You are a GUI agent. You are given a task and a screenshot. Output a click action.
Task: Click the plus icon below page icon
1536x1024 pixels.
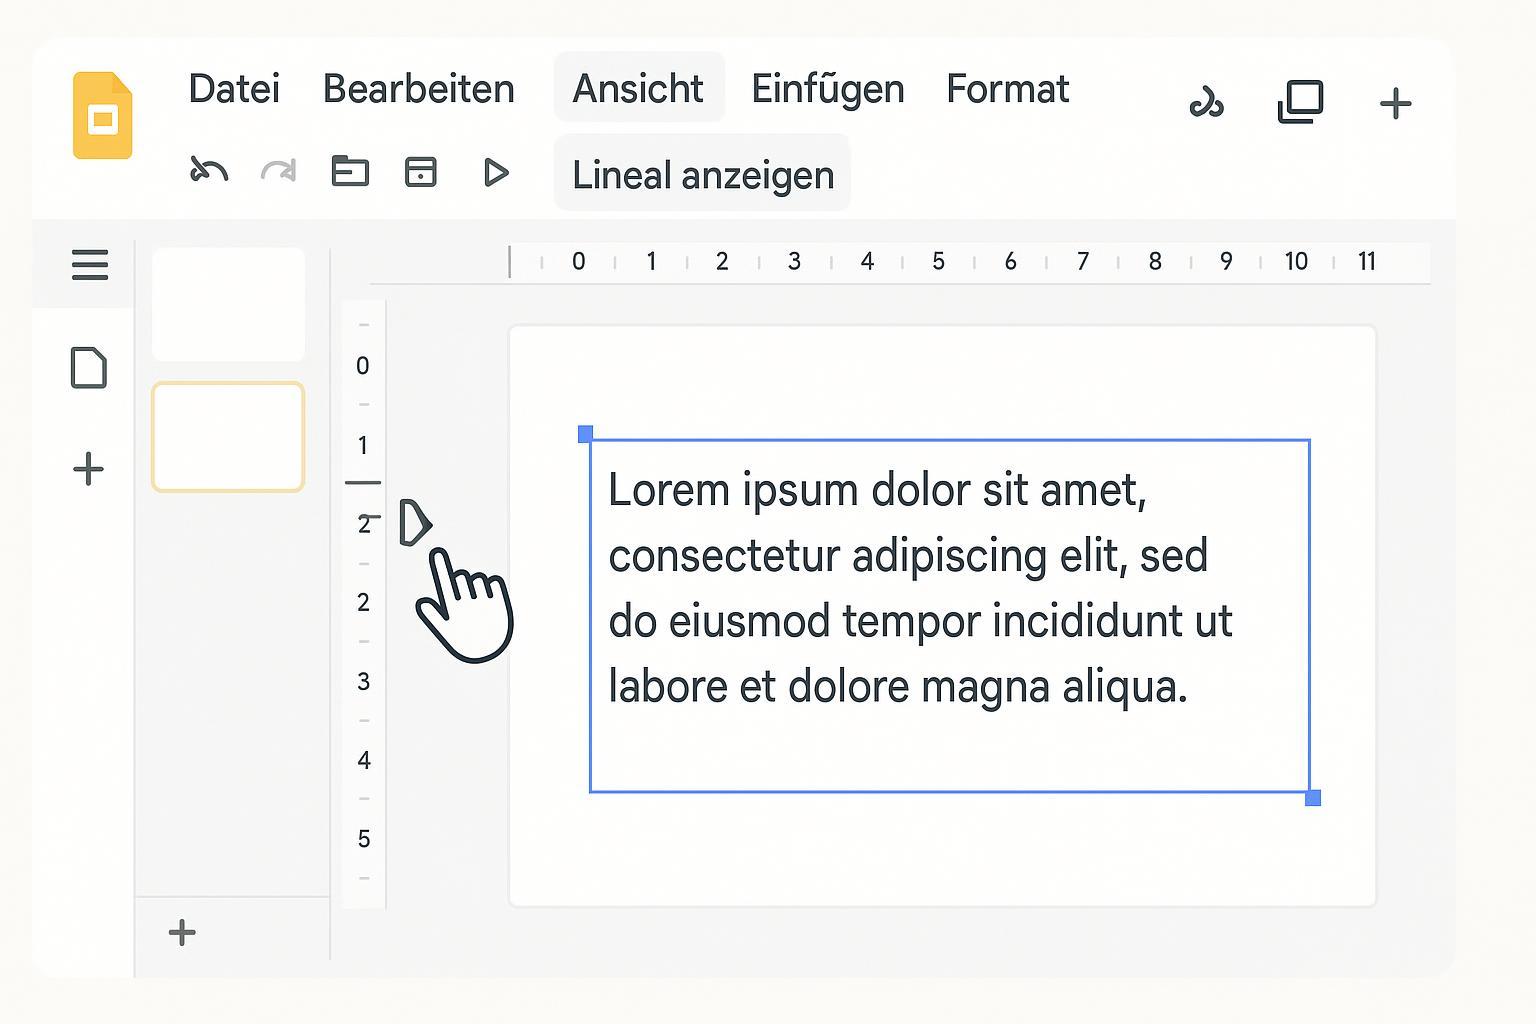point(89,468)
